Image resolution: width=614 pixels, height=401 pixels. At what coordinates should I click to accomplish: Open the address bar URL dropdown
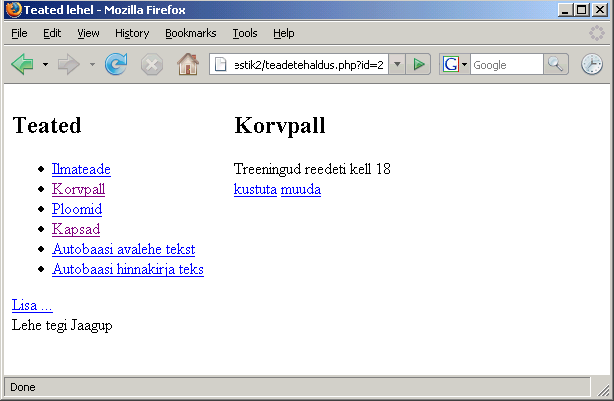click(397, 64)
